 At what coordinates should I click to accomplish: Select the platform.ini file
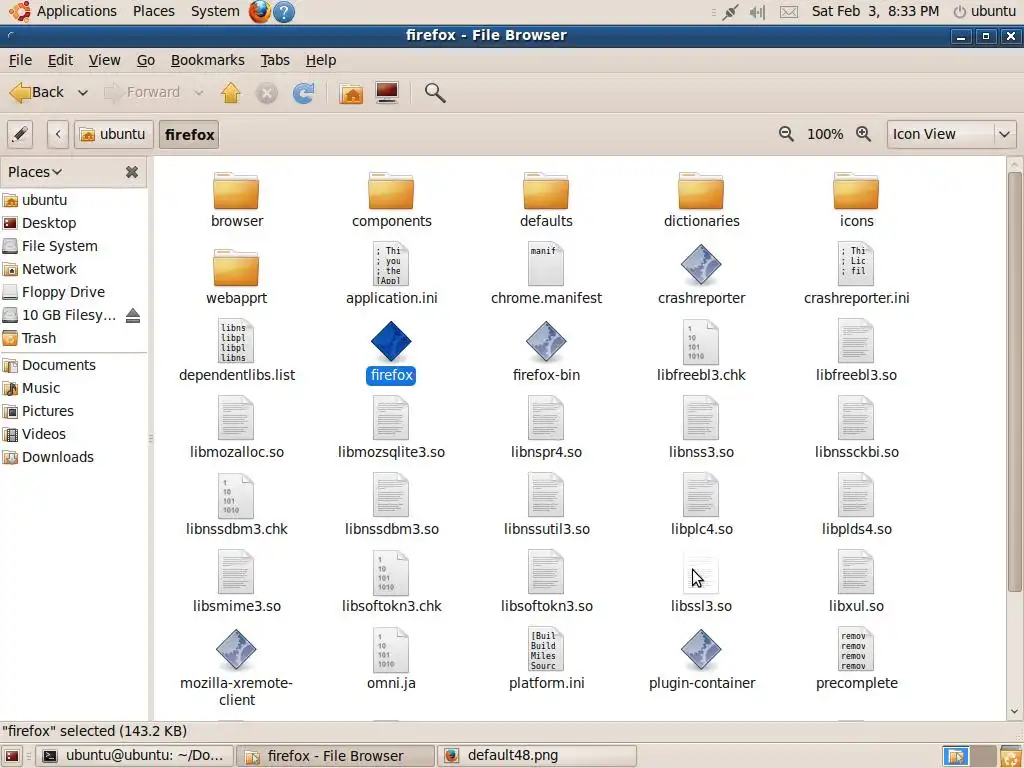pos(547,660)
